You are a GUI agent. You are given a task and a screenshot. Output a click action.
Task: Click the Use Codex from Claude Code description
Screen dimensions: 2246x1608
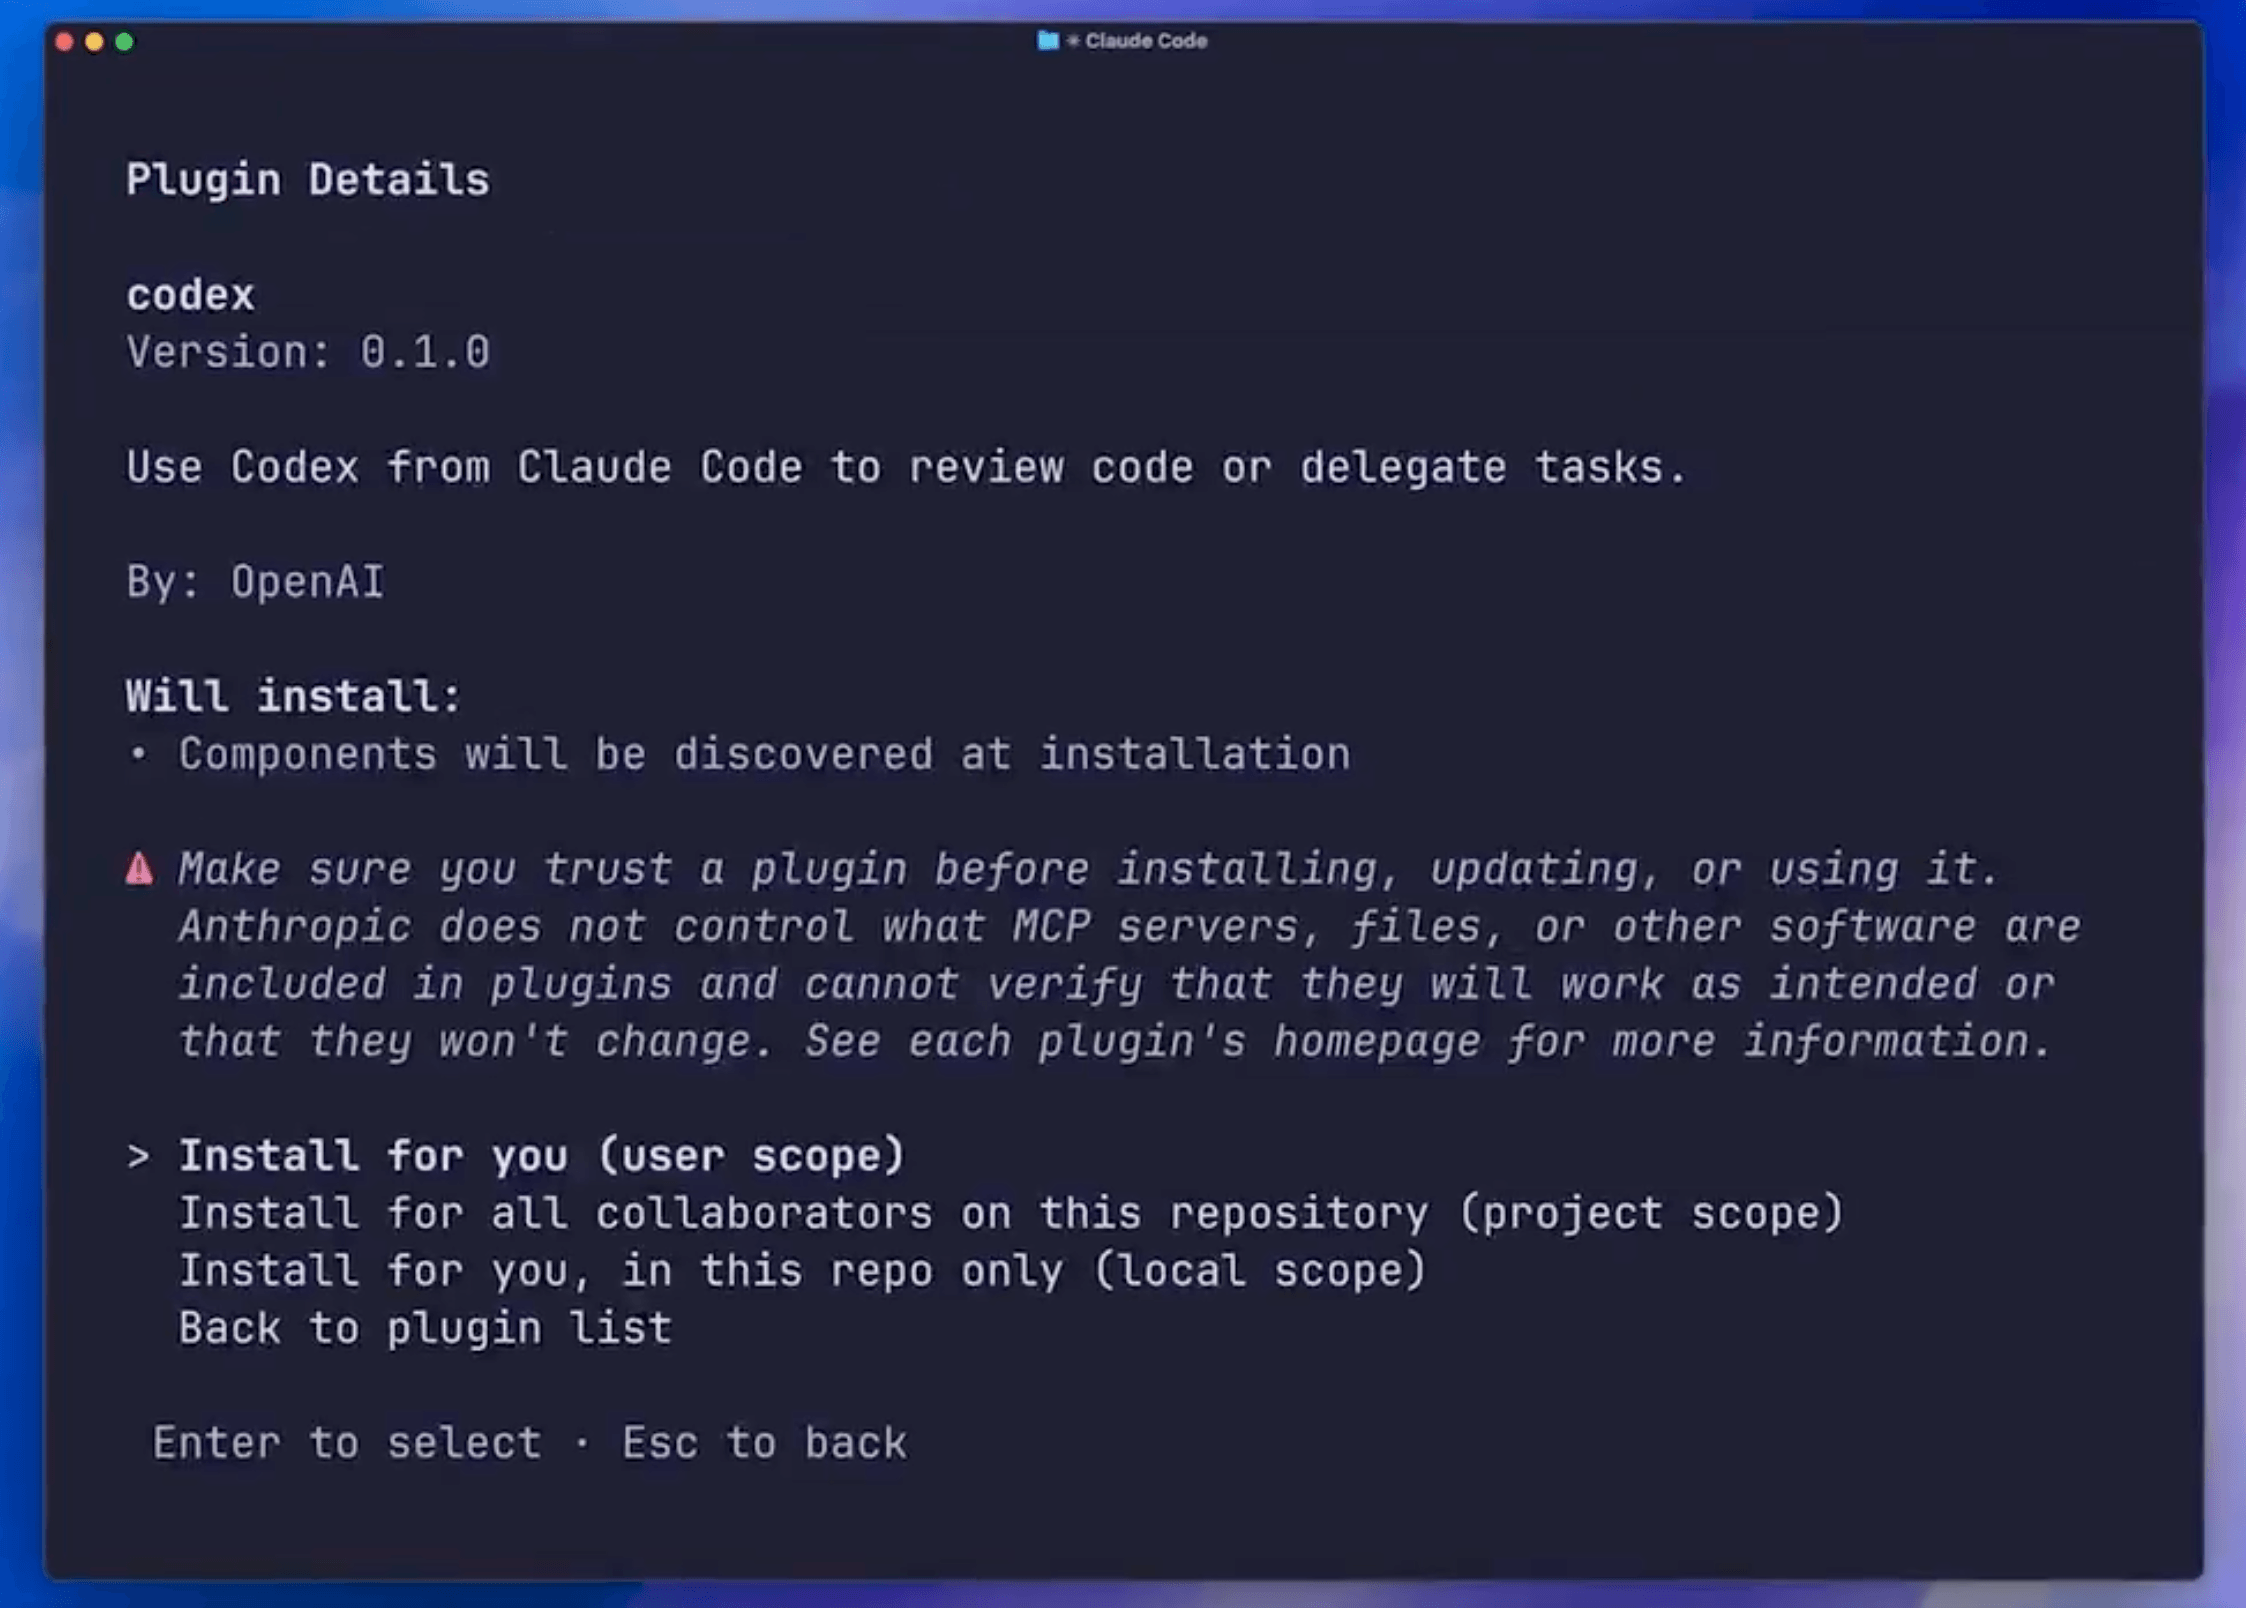[x=906, y=468]
